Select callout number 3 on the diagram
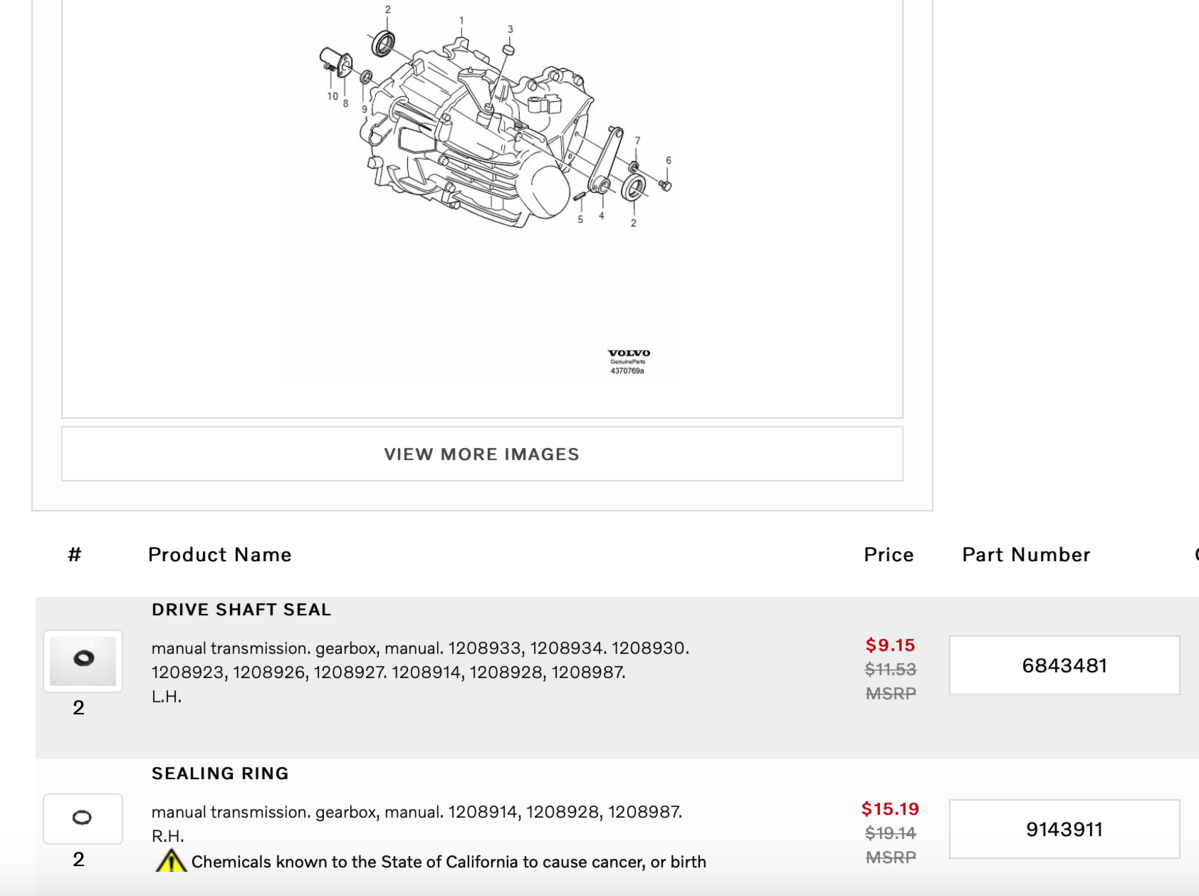The image size is (1199, 896). point(511,30)
